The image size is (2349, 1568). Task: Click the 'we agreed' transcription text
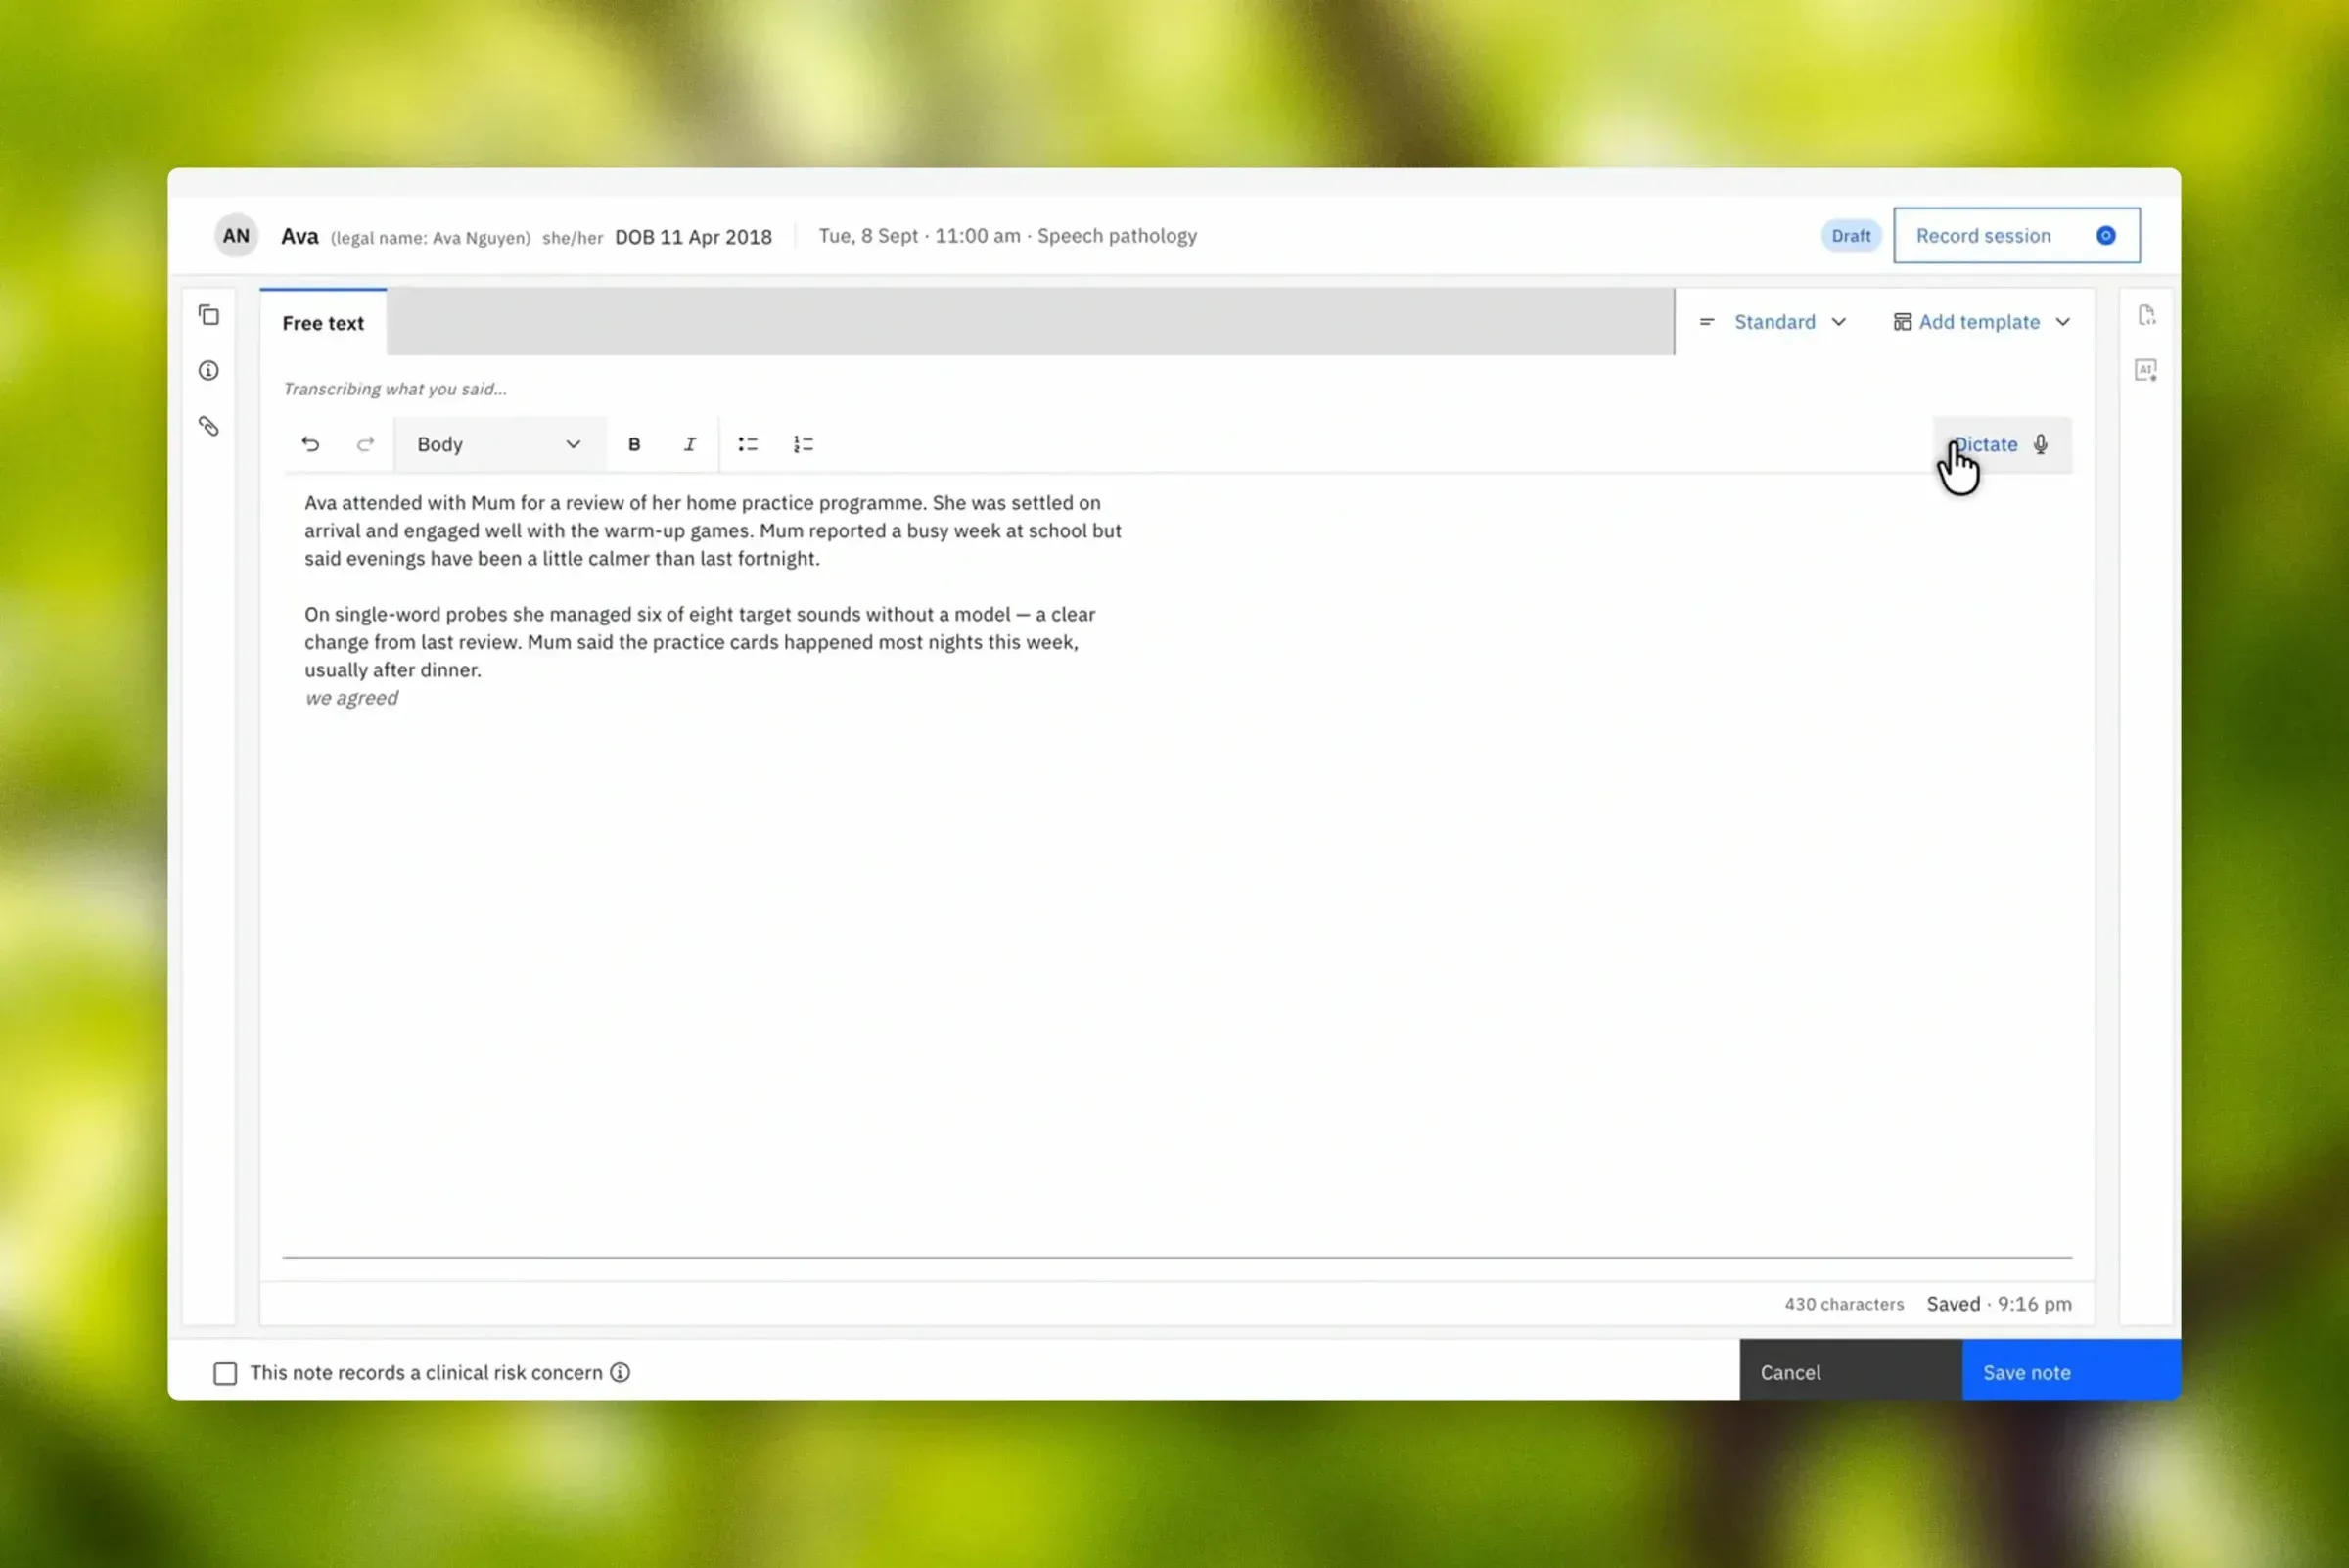tap(351, 698)
